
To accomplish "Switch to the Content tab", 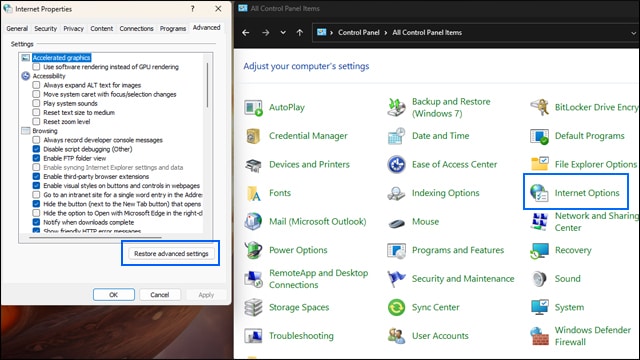I will pyautogui.click(x=102, y=29).
